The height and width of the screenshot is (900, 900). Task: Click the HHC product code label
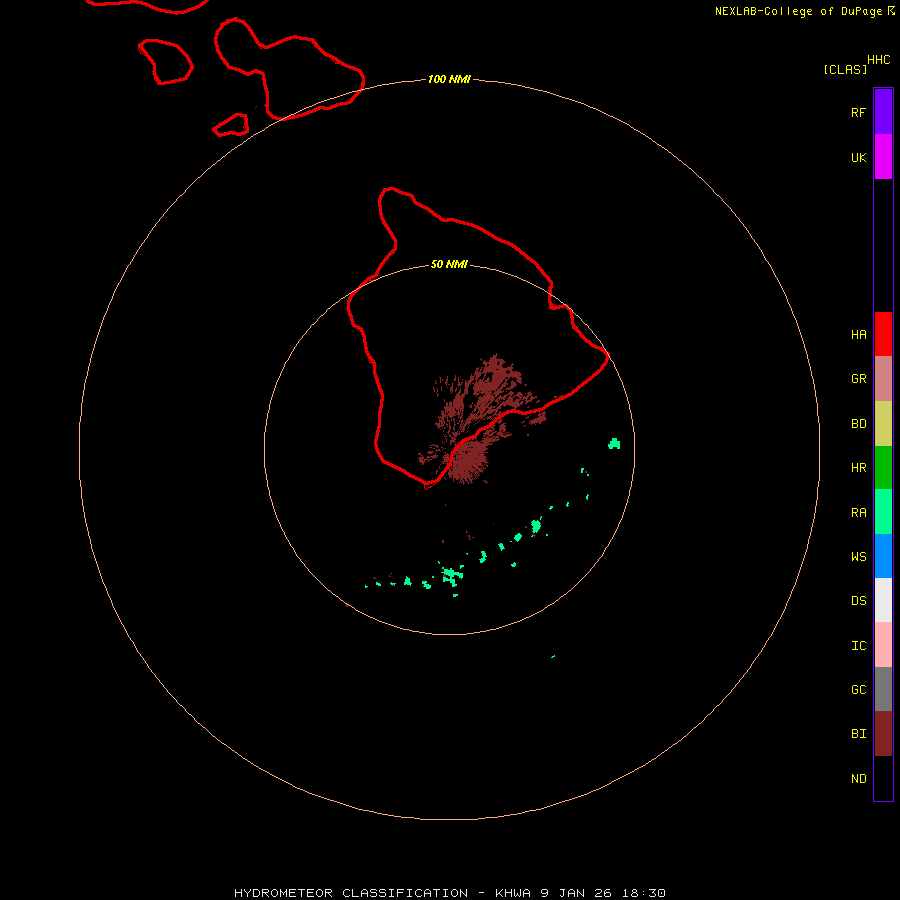click(x=878, y=60)
